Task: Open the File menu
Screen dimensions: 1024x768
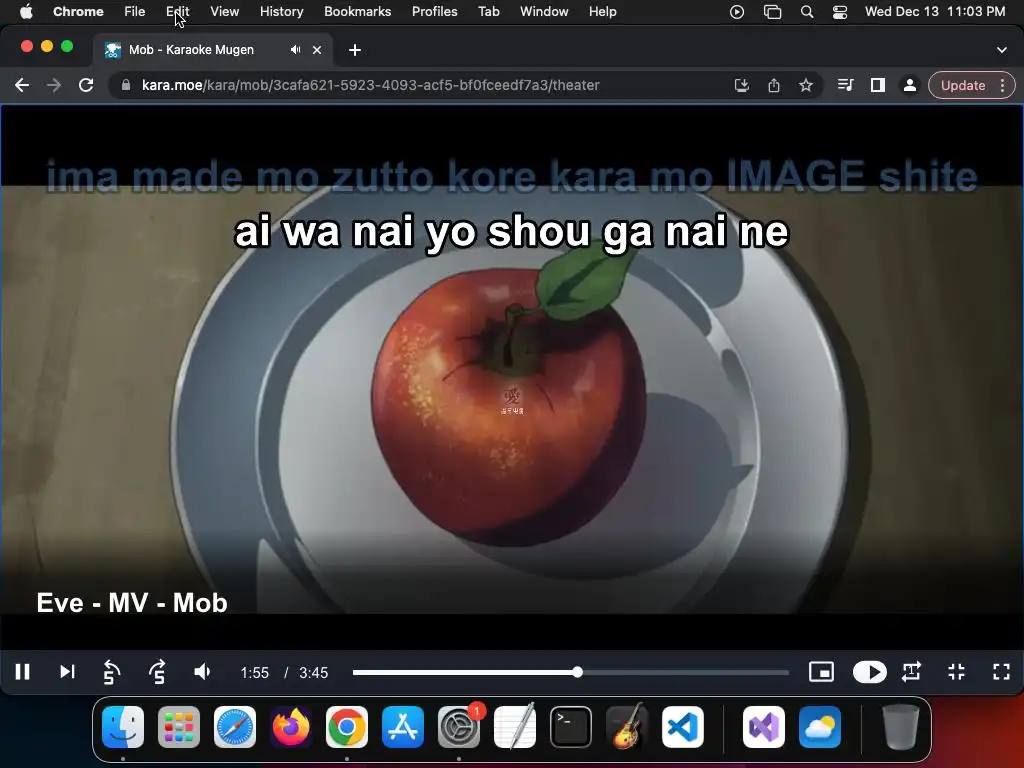Action: coord(135,12)
